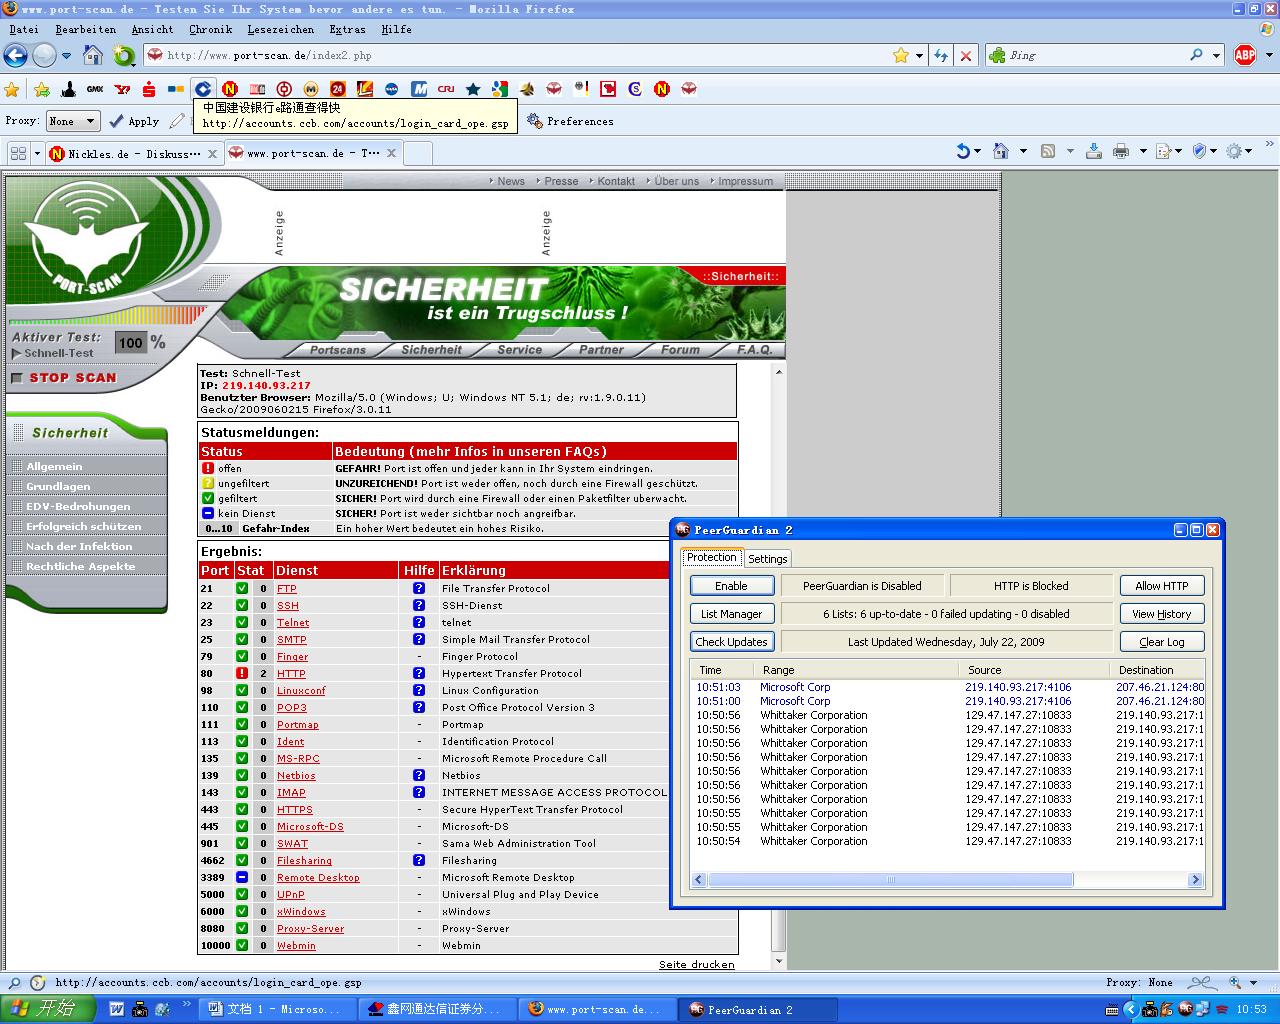Image resolution: width=1280 pixels, height=1024 pixels.
Task: Click the Downloads icon in the tab toolbar
Action: [1093, 151]
